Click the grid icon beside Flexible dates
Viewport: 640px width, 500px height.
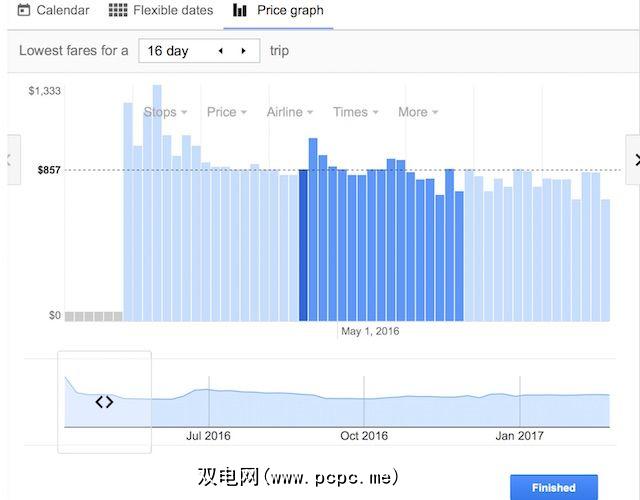tap(118, 10)
